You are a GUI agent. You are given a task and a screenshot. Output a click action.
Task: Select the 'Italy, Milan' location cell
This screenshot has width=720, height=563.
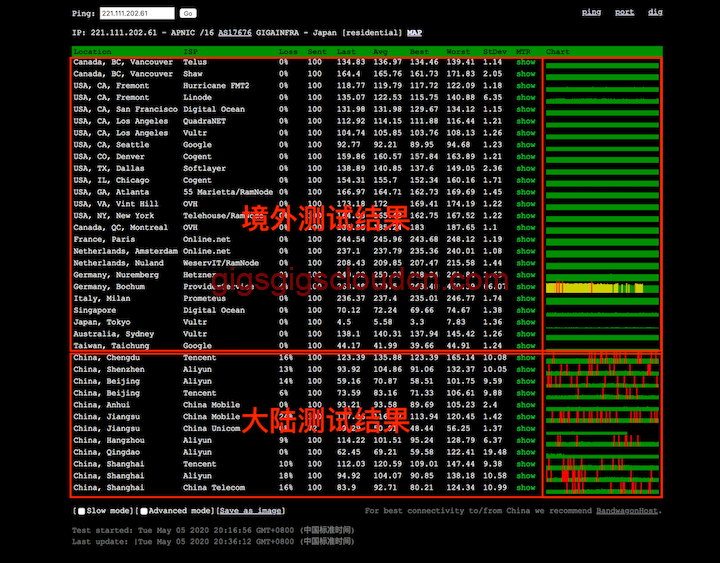[x=101, y=298]
